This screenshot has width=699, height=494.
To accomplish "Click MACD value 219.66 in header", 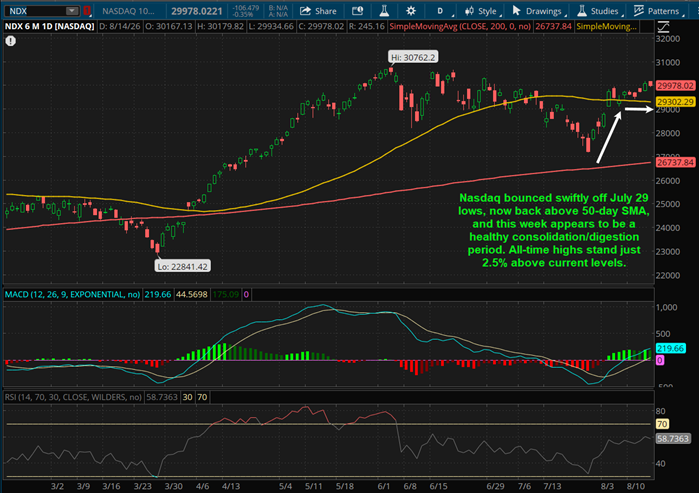I will point(158,294).
